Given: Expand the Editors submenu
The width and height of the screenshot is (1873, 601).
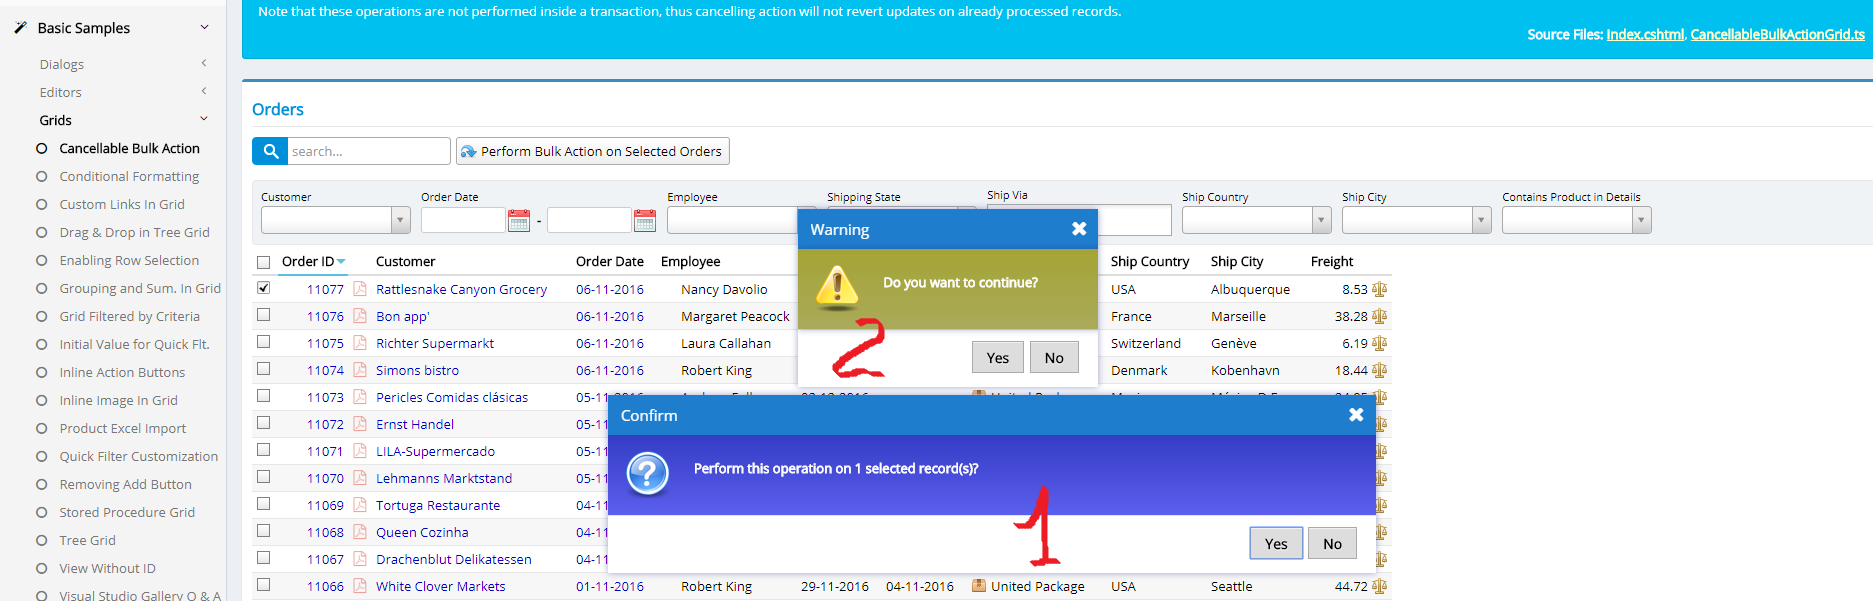Looking at the screenshot, I should click(204, 91).
